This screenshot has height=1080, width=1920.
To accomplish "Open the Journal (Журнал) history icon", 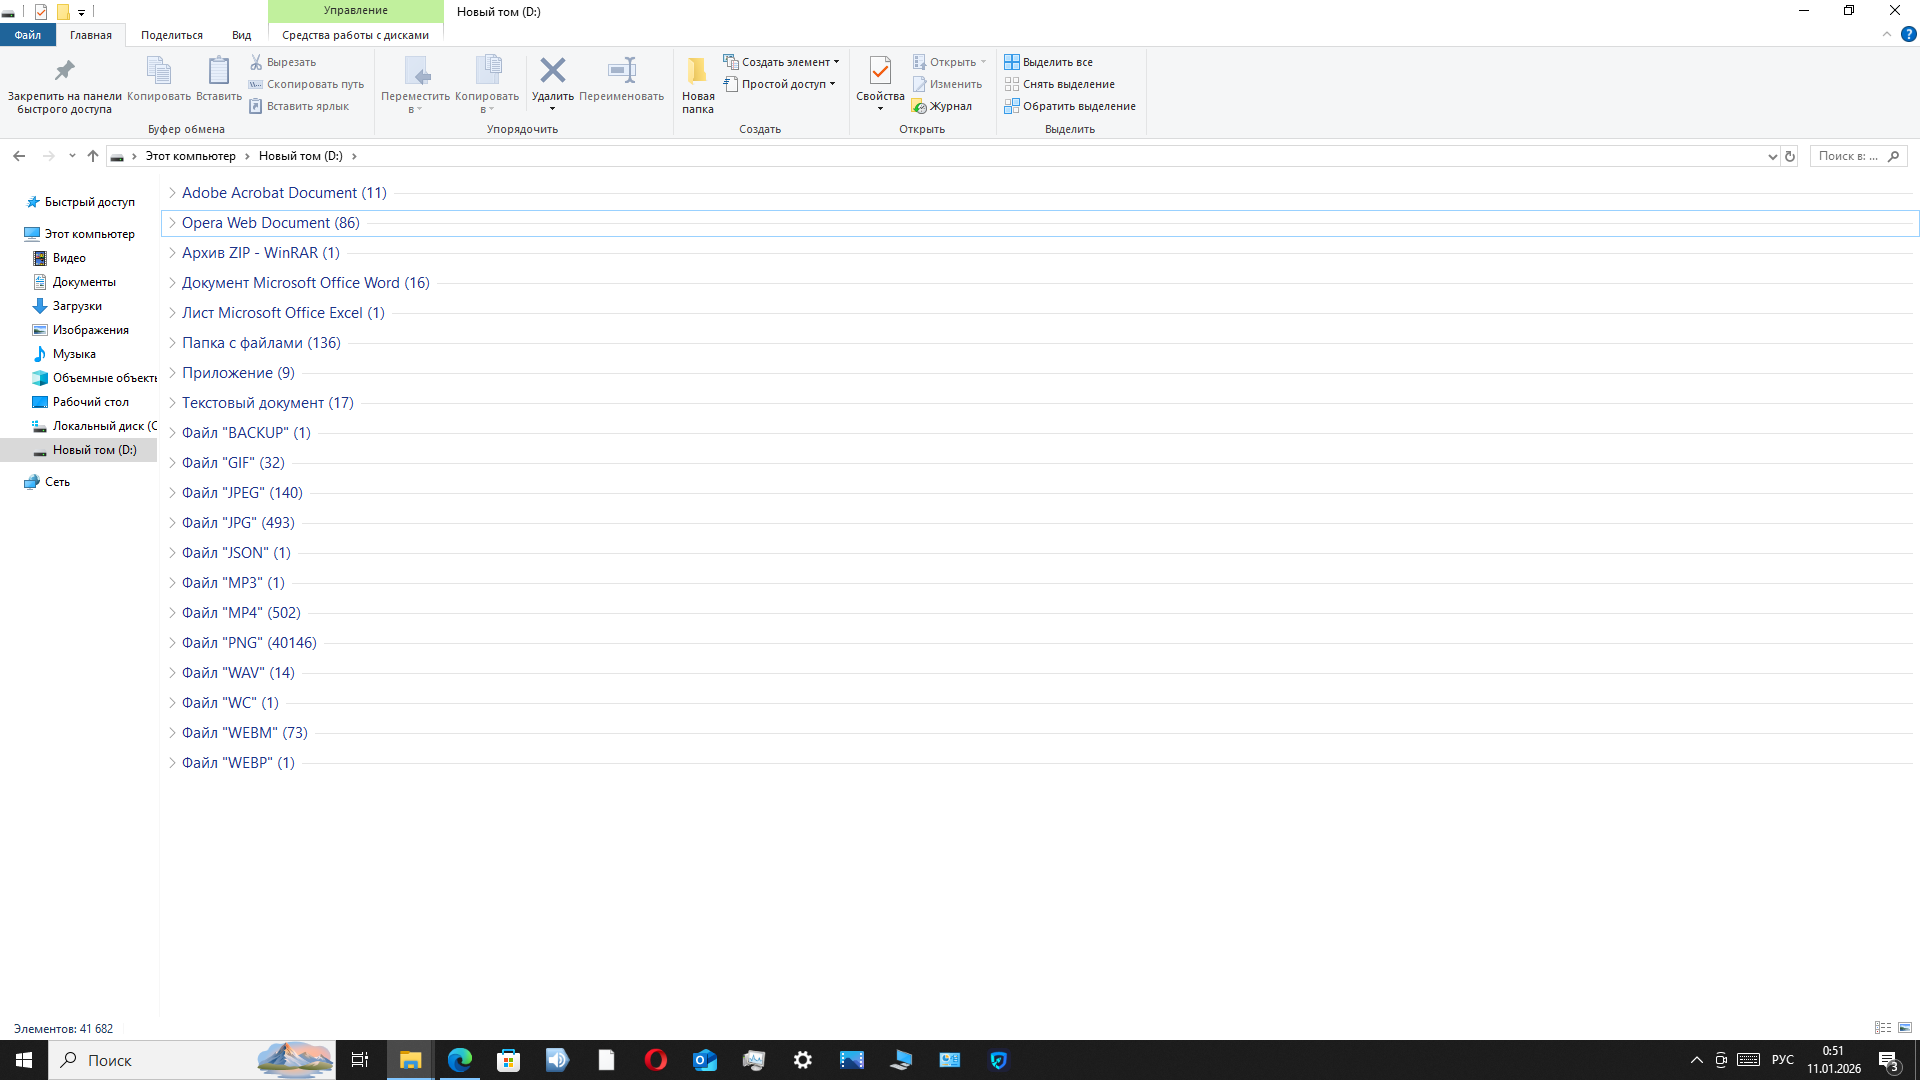I will tap(919, 106).
